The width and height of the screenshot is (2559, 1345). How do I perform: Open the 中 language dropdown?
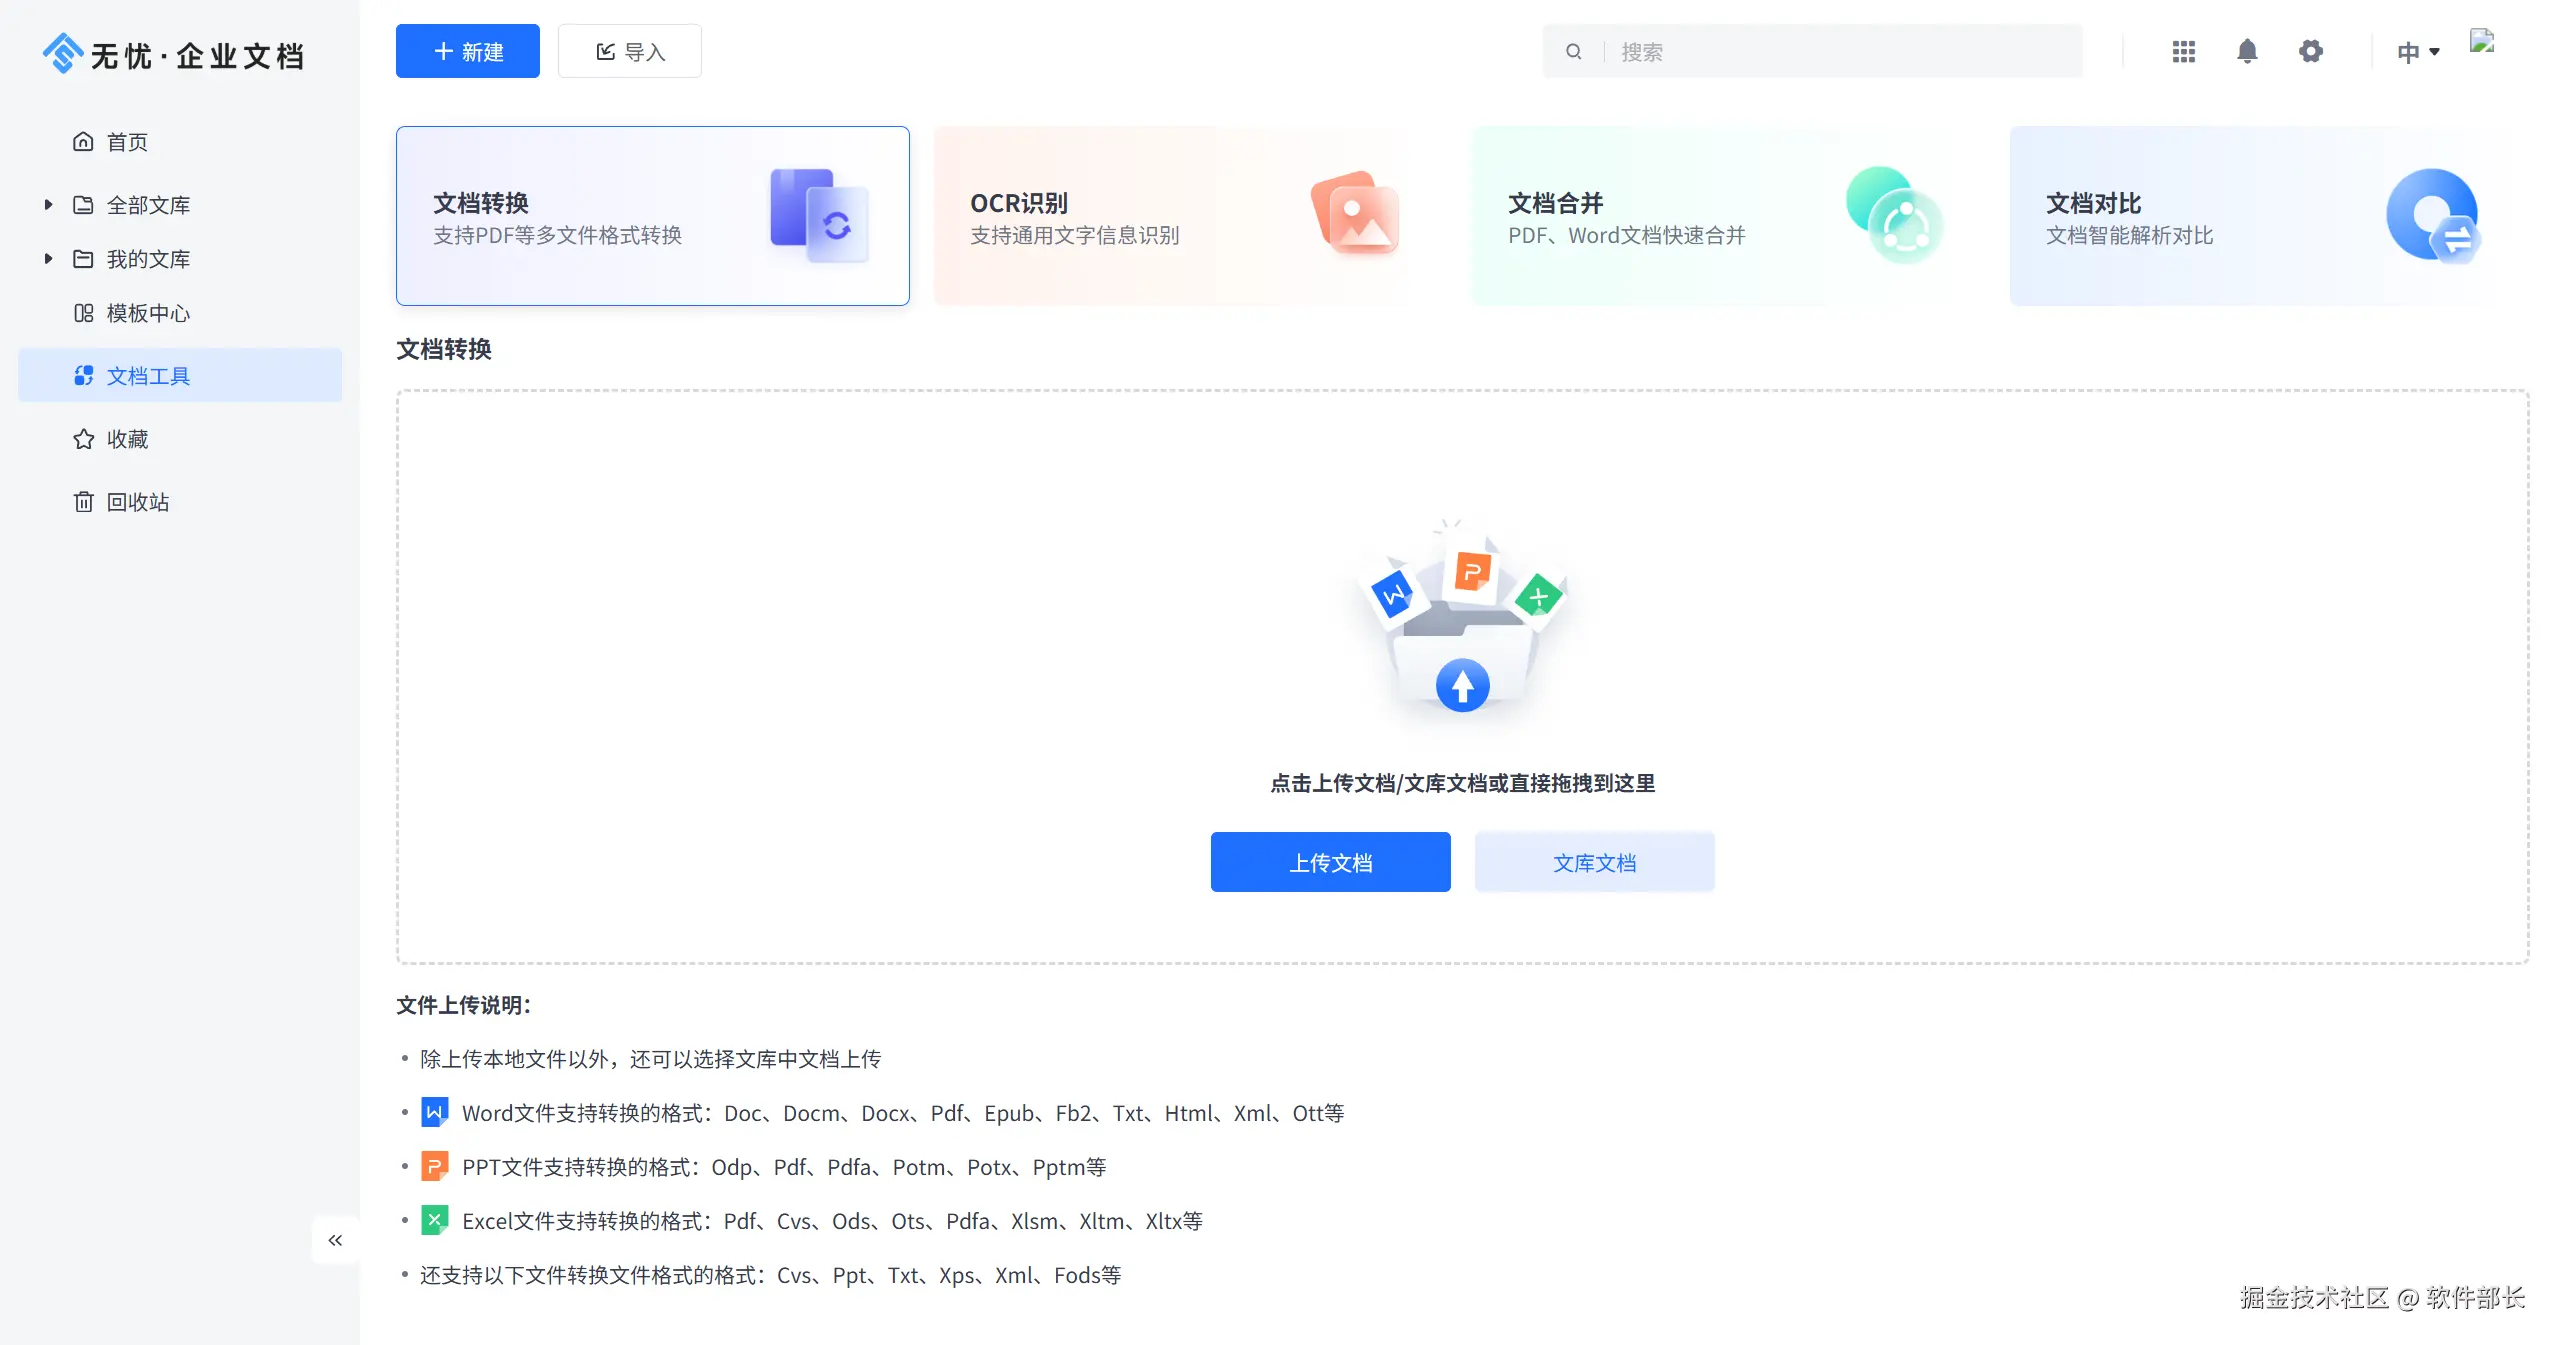2418,52
